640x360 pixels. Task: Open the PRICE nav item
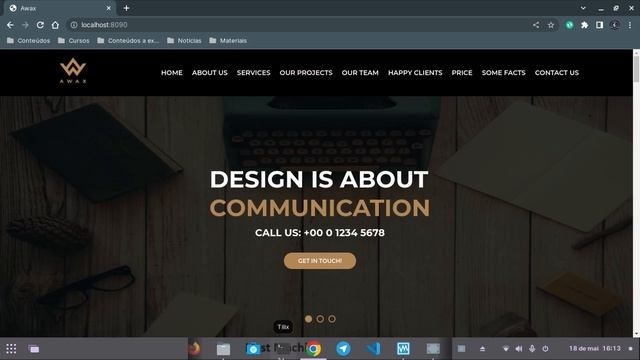pyautogui.click(x=462, y=73)
